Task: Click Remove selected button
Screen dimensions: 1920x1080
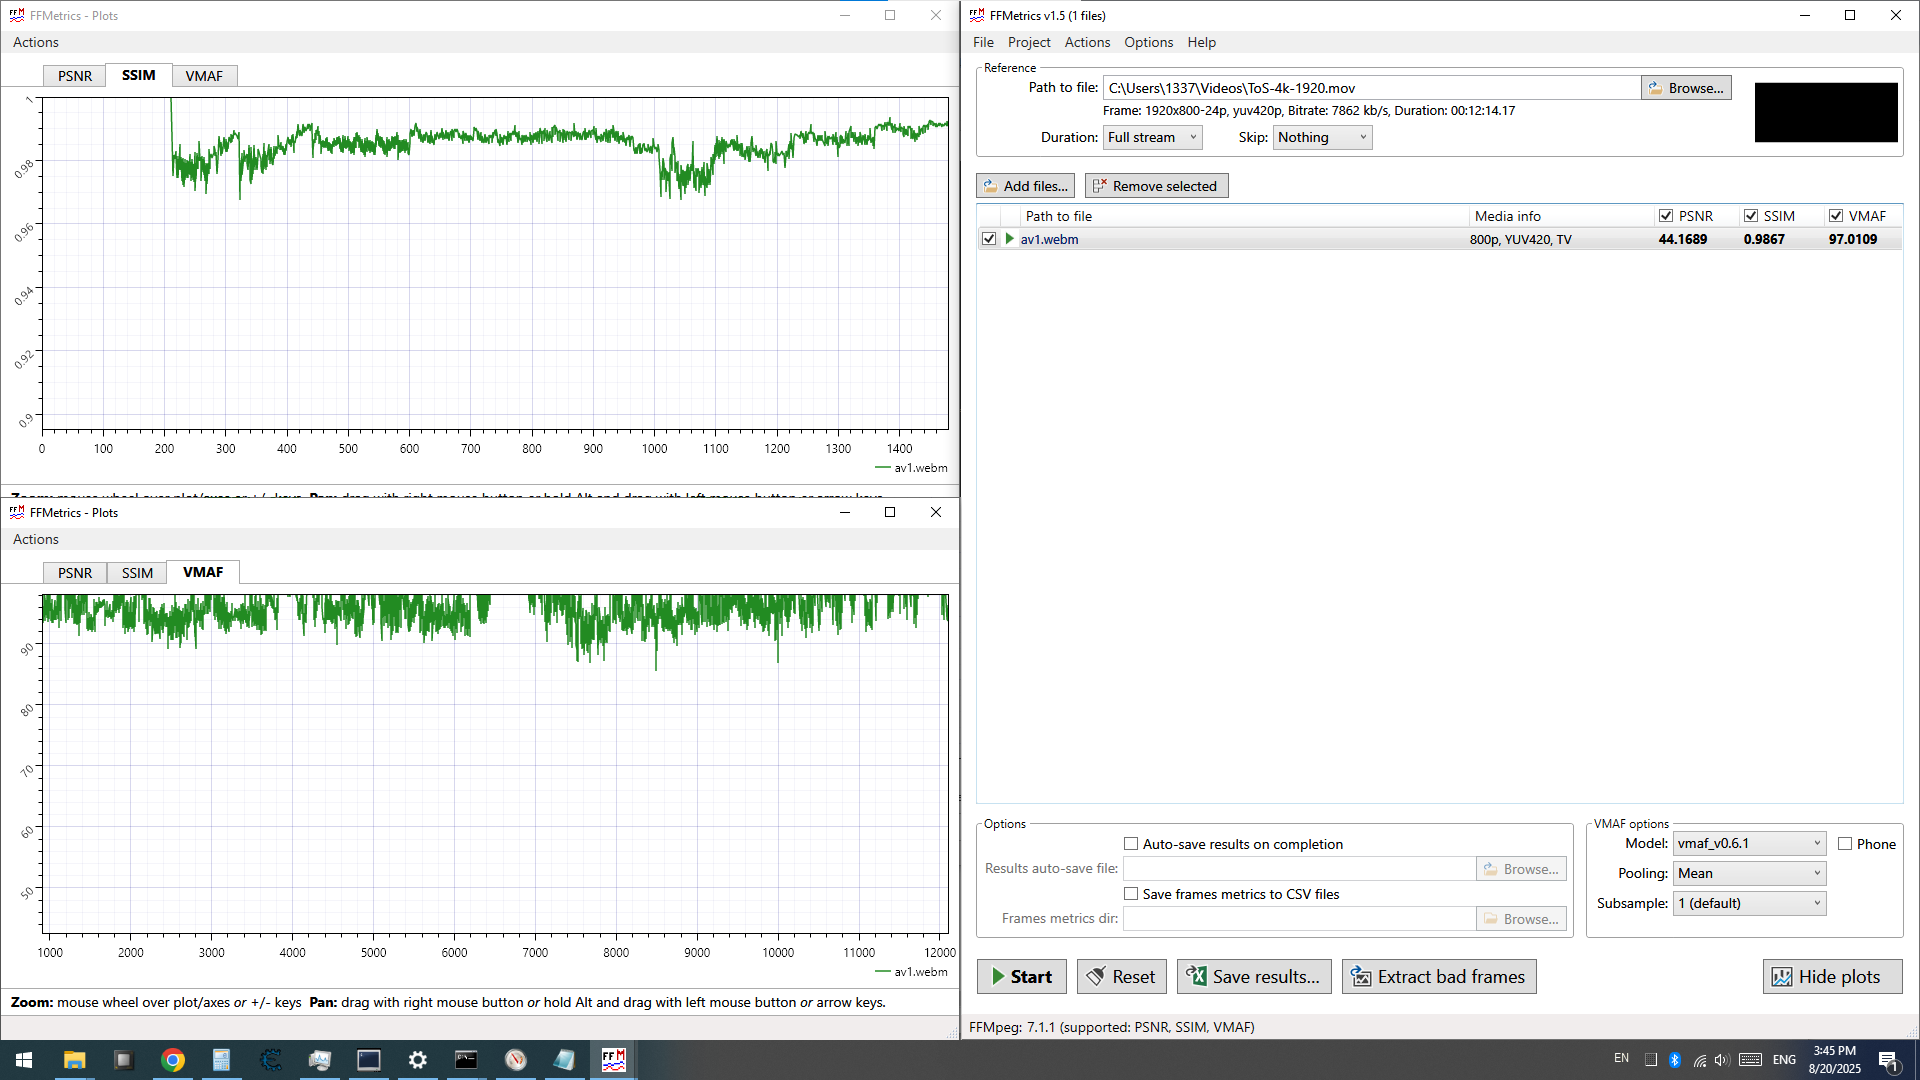Action: tap(1156, 186)
